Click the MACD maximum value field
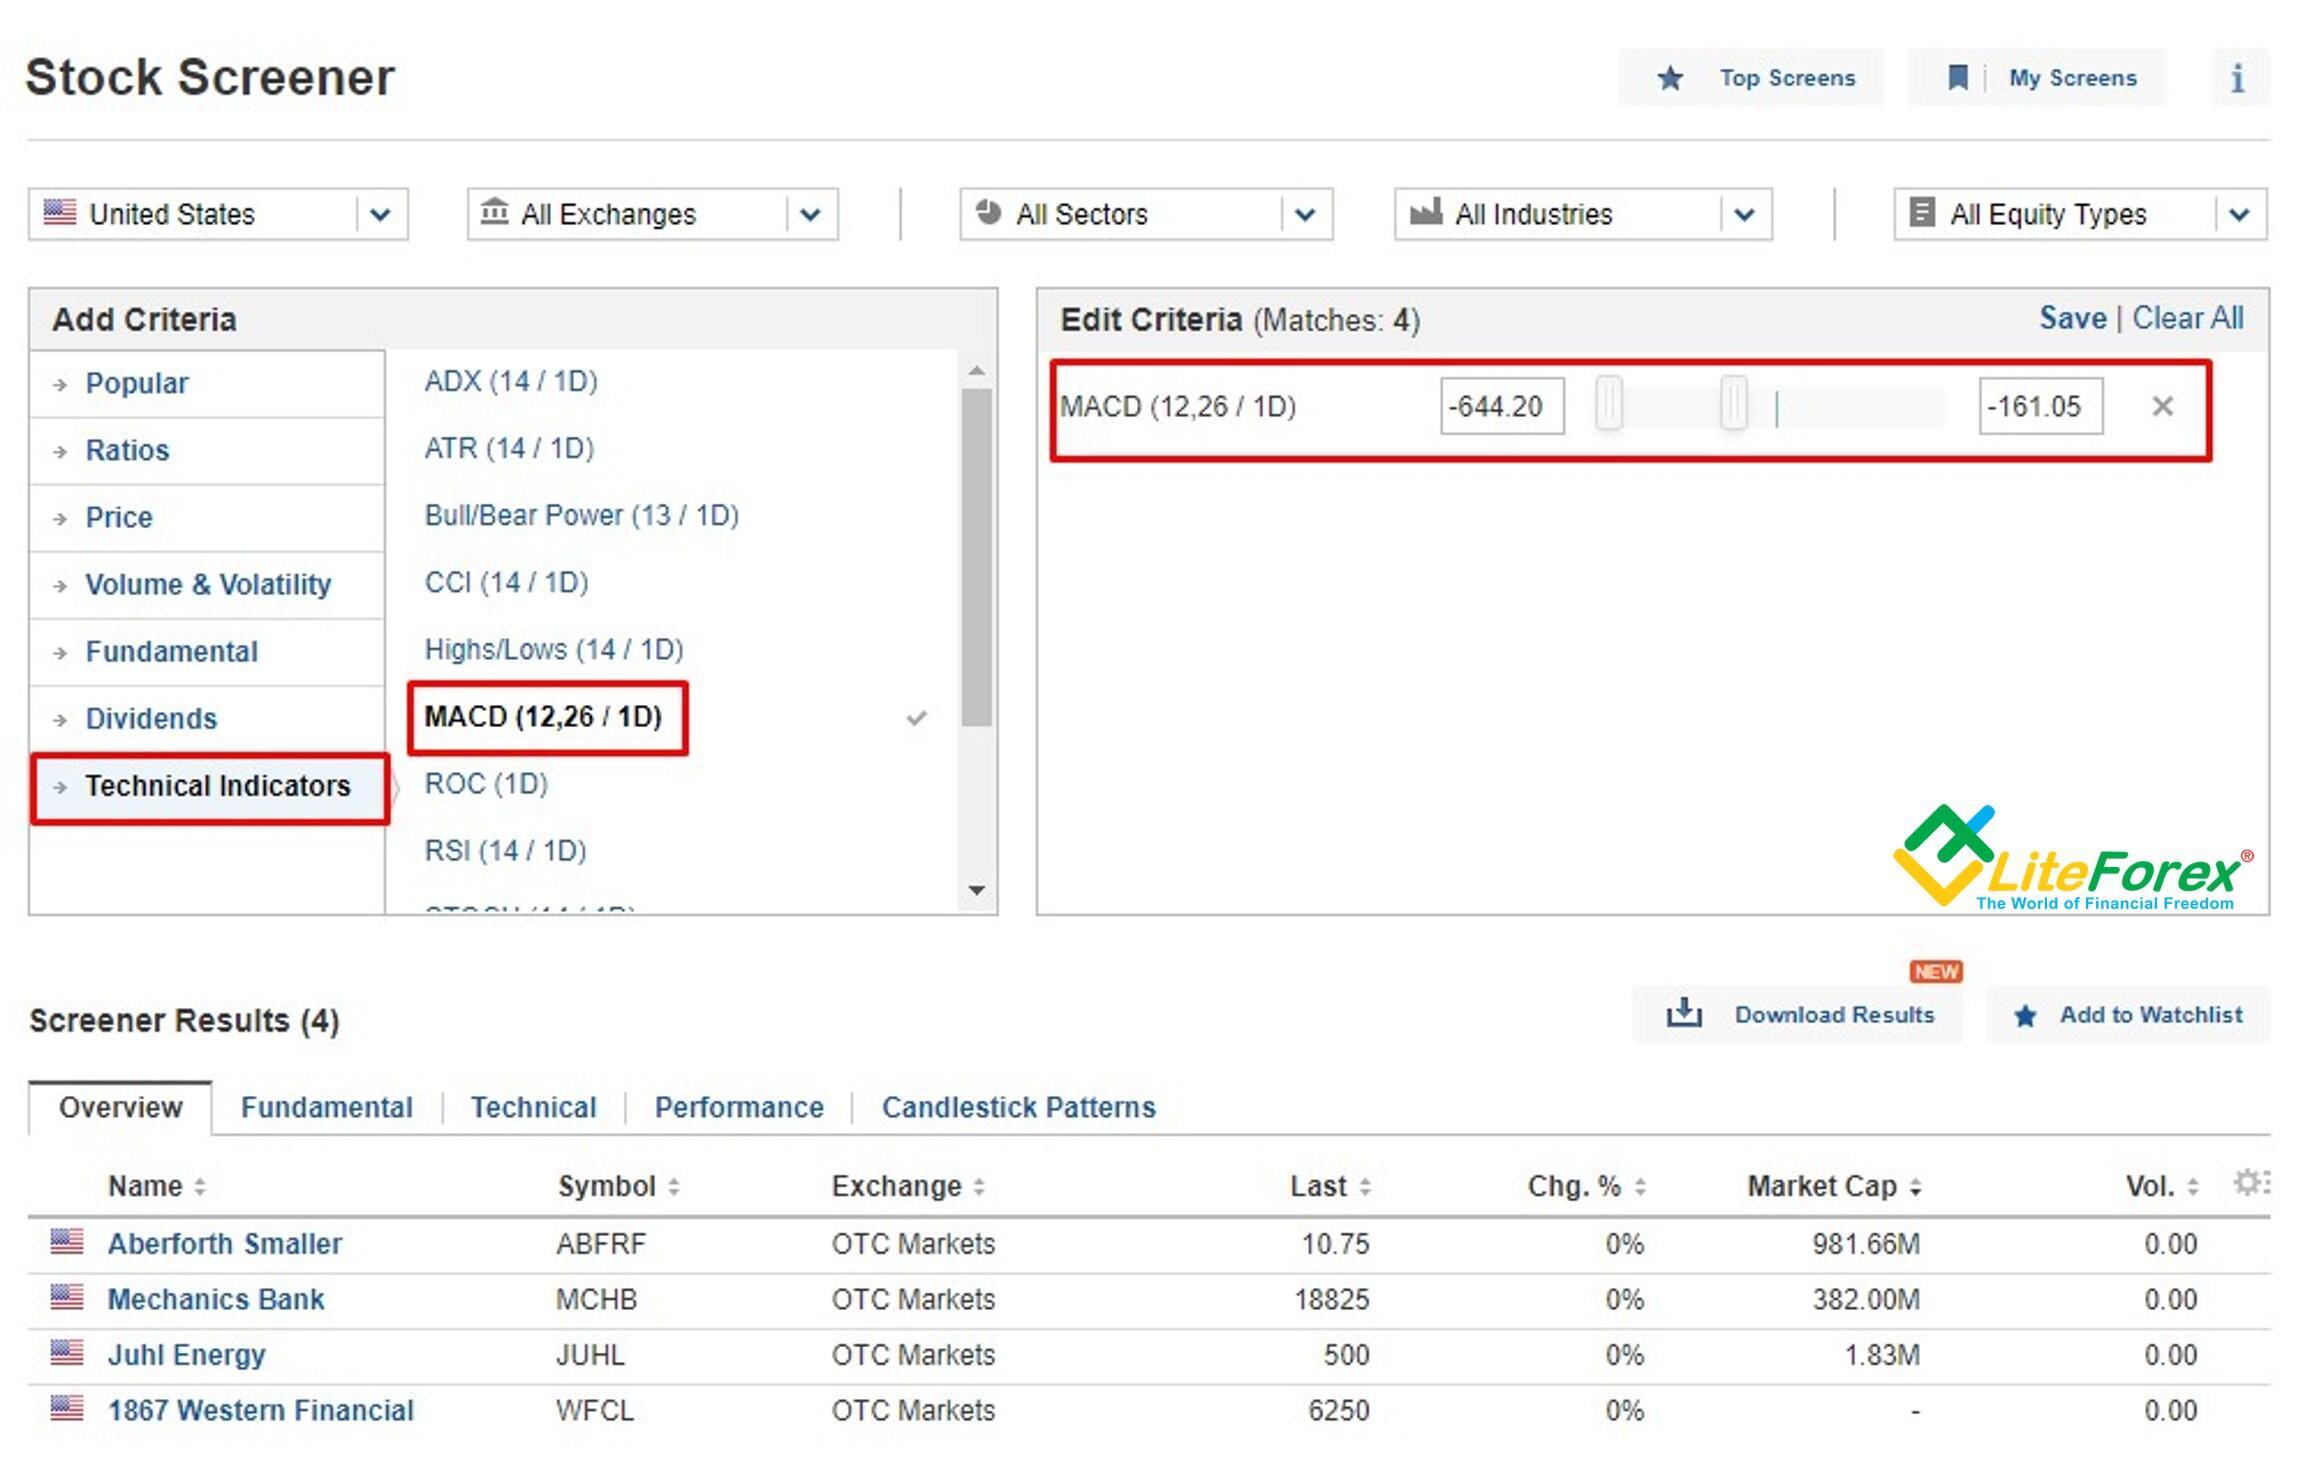 tap(2041, 406)
